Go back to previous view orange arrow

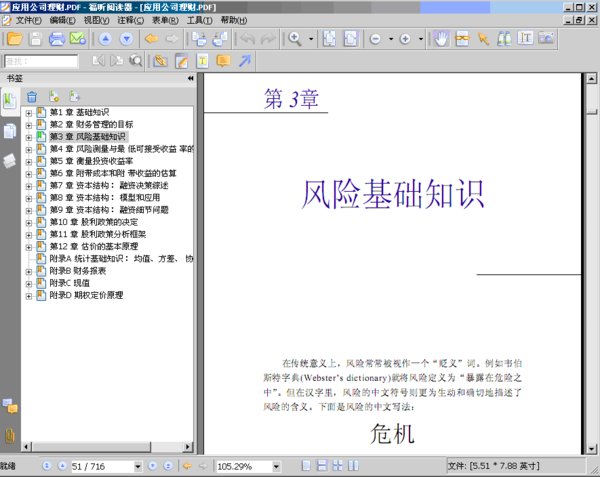(x=152, y=39)
